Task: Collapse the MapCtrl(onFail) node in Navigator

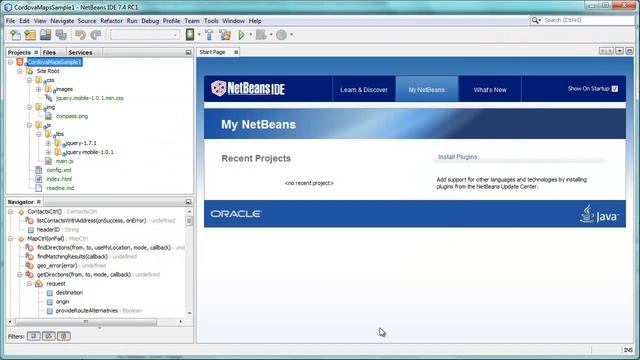Action: click(x=10, y=239)
